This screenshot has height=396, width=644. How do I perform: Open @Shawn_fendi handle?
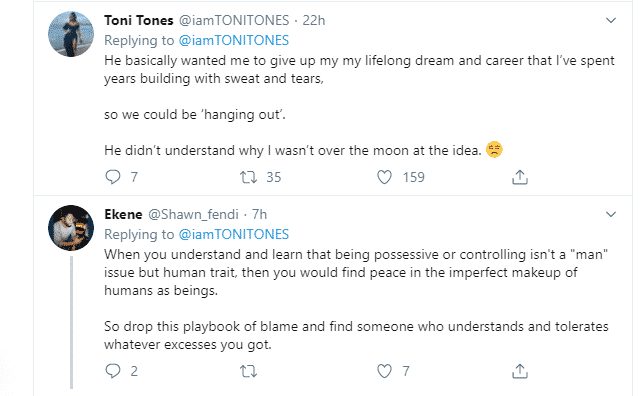point(193,214)
